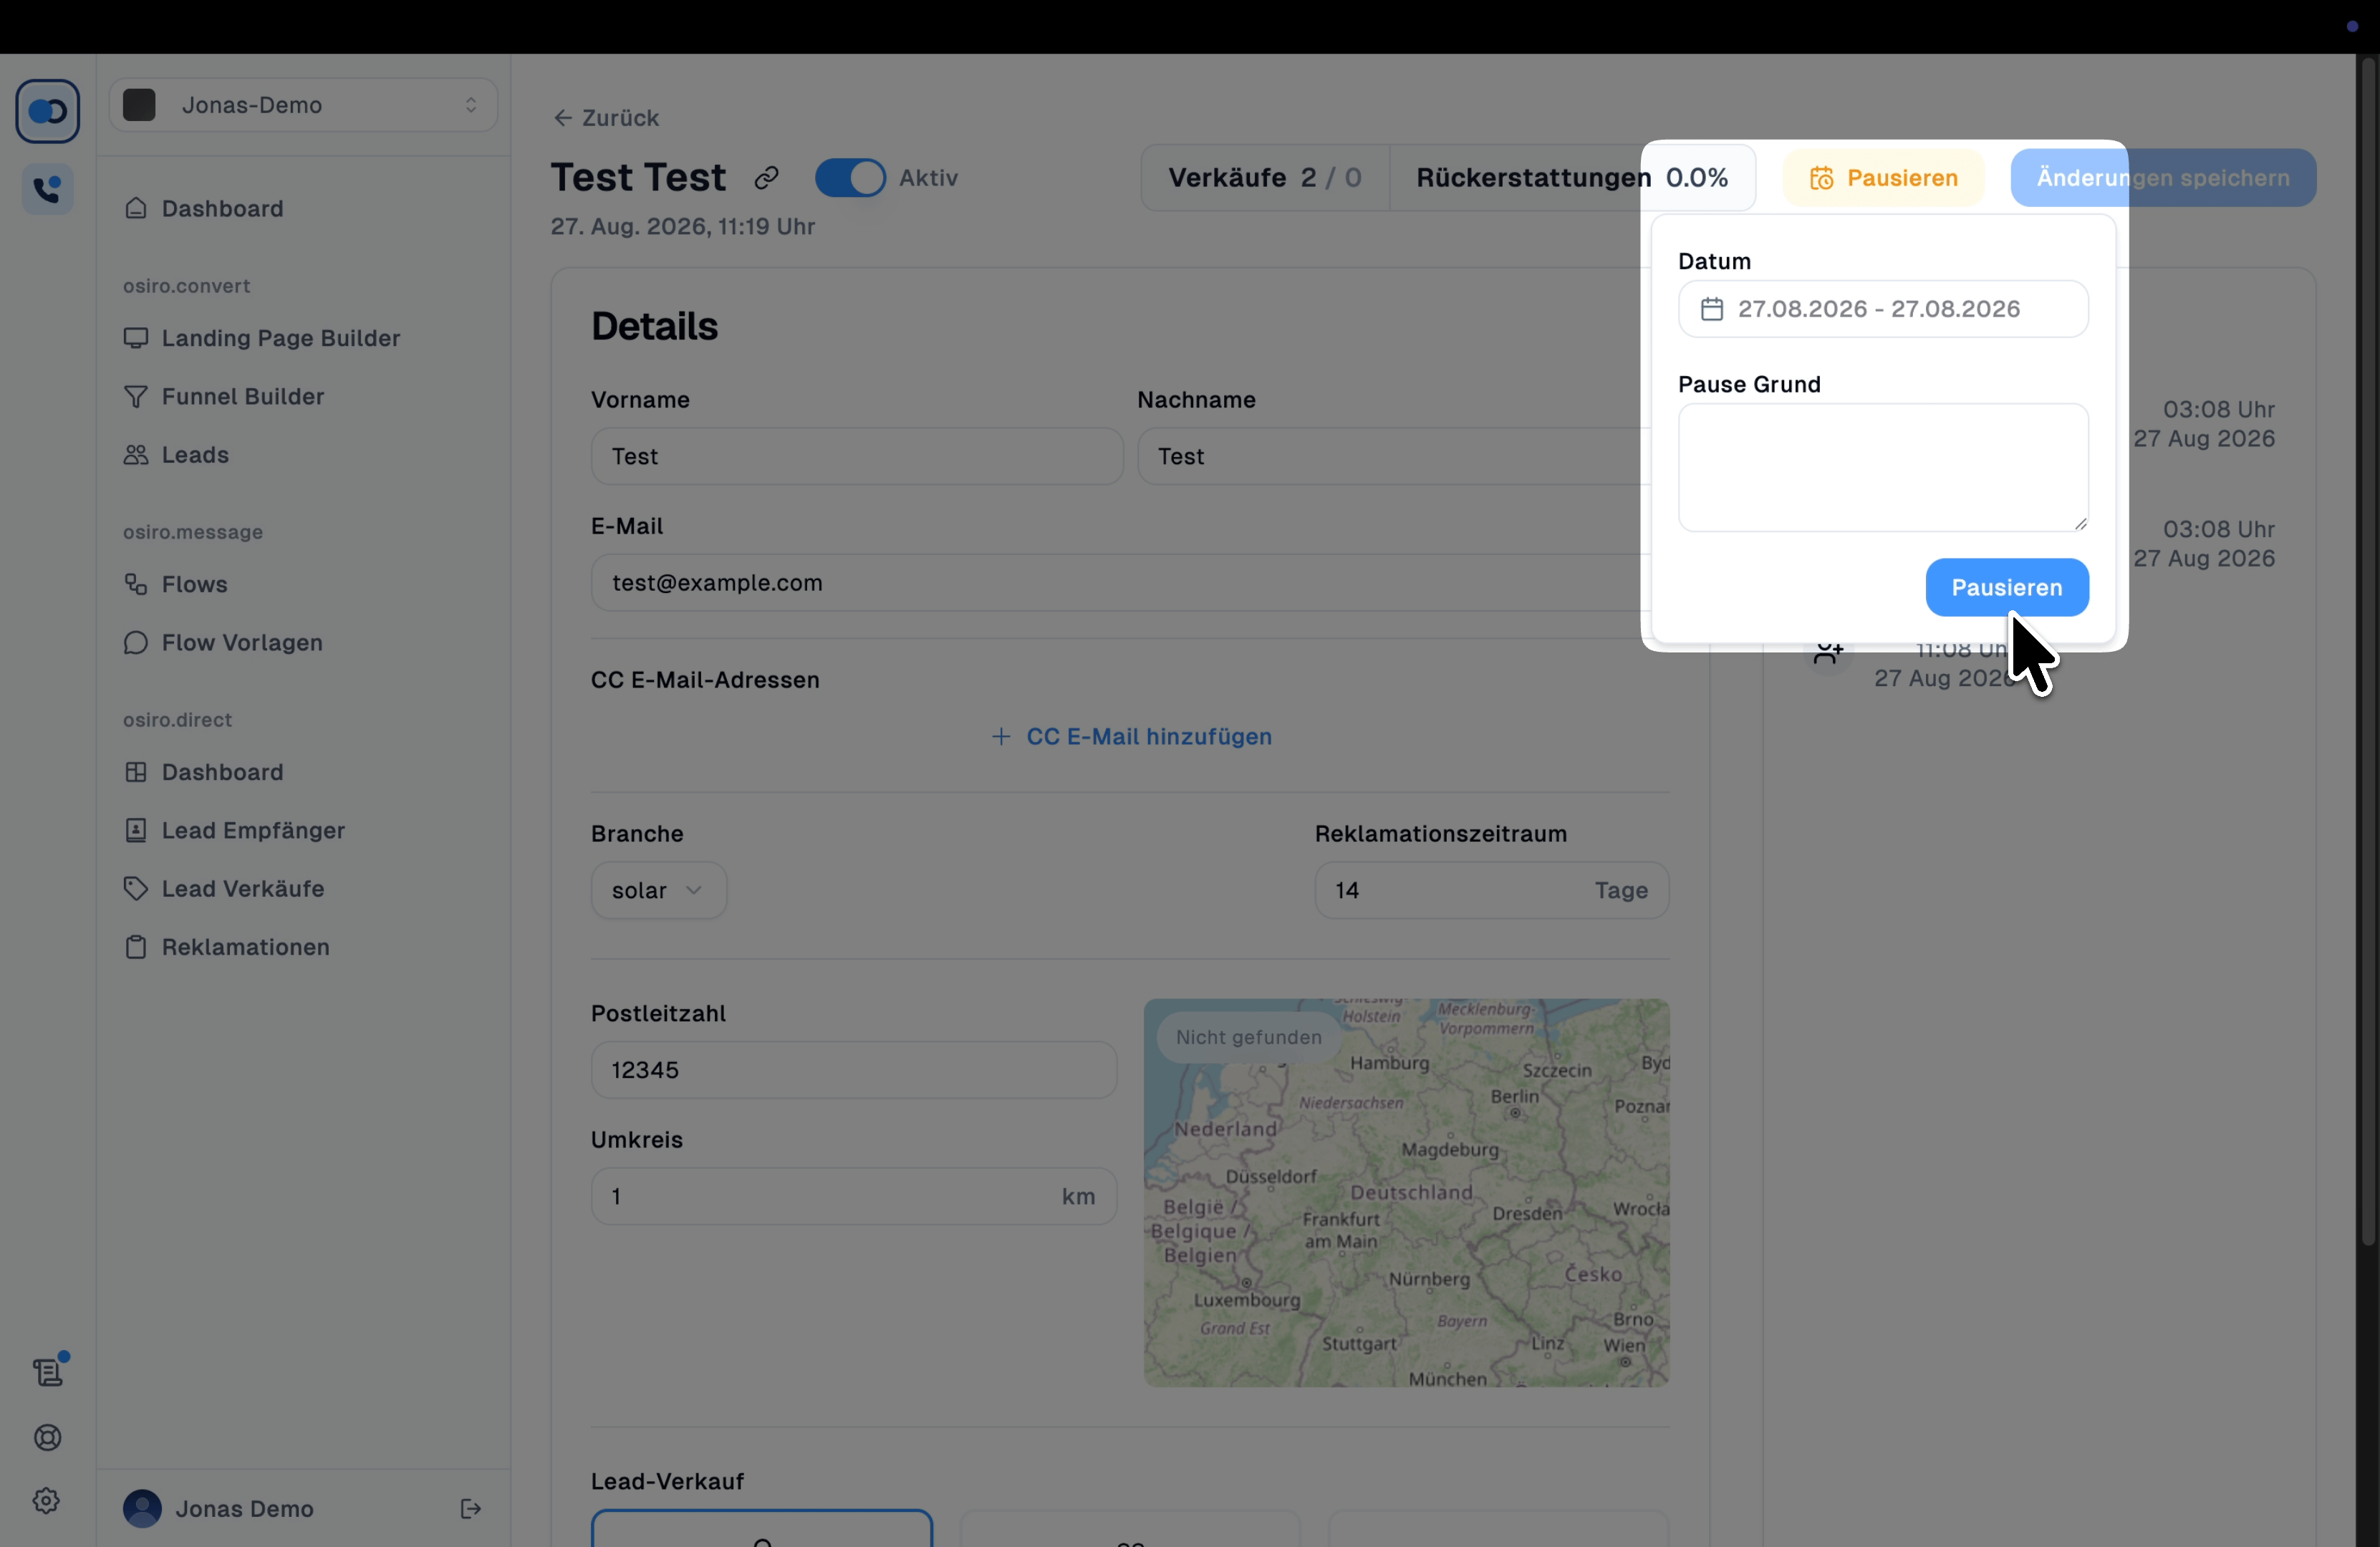The height and width of the screenshot is (1547, 2380).
Task: Click the Reklamationszeitraum days field
Action: (x=1491, y=890)
